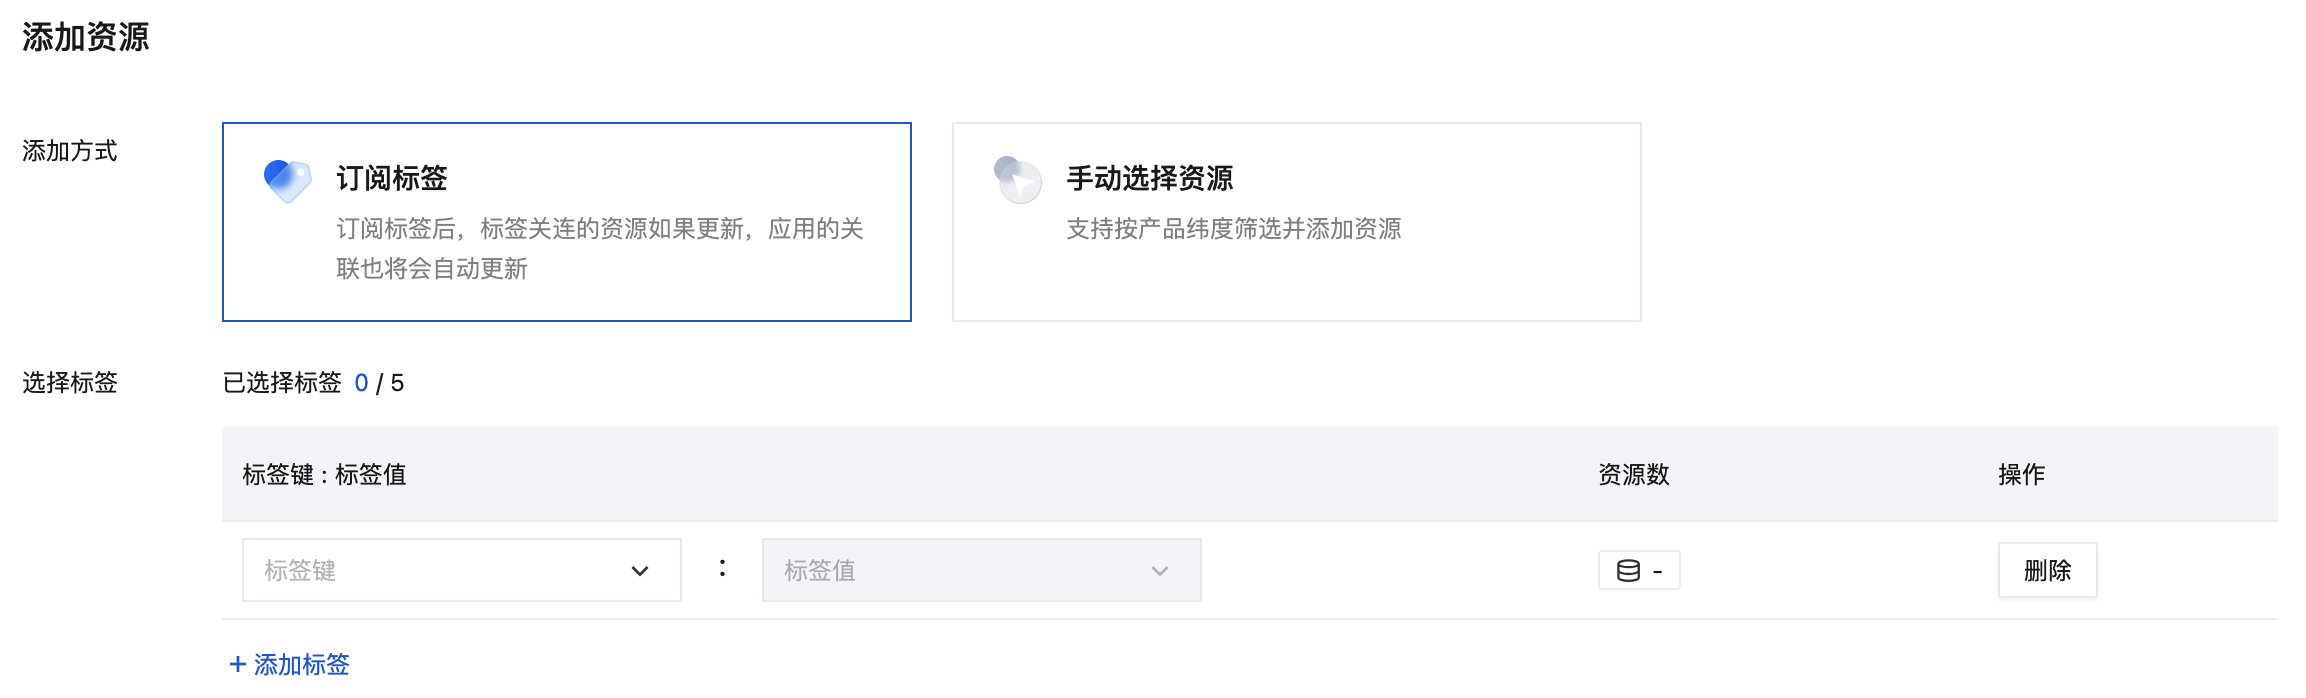Click the description 支持按产品纬度筛选并添加资源
This screenshot has height=698, width=2306.
(1234, 229)
